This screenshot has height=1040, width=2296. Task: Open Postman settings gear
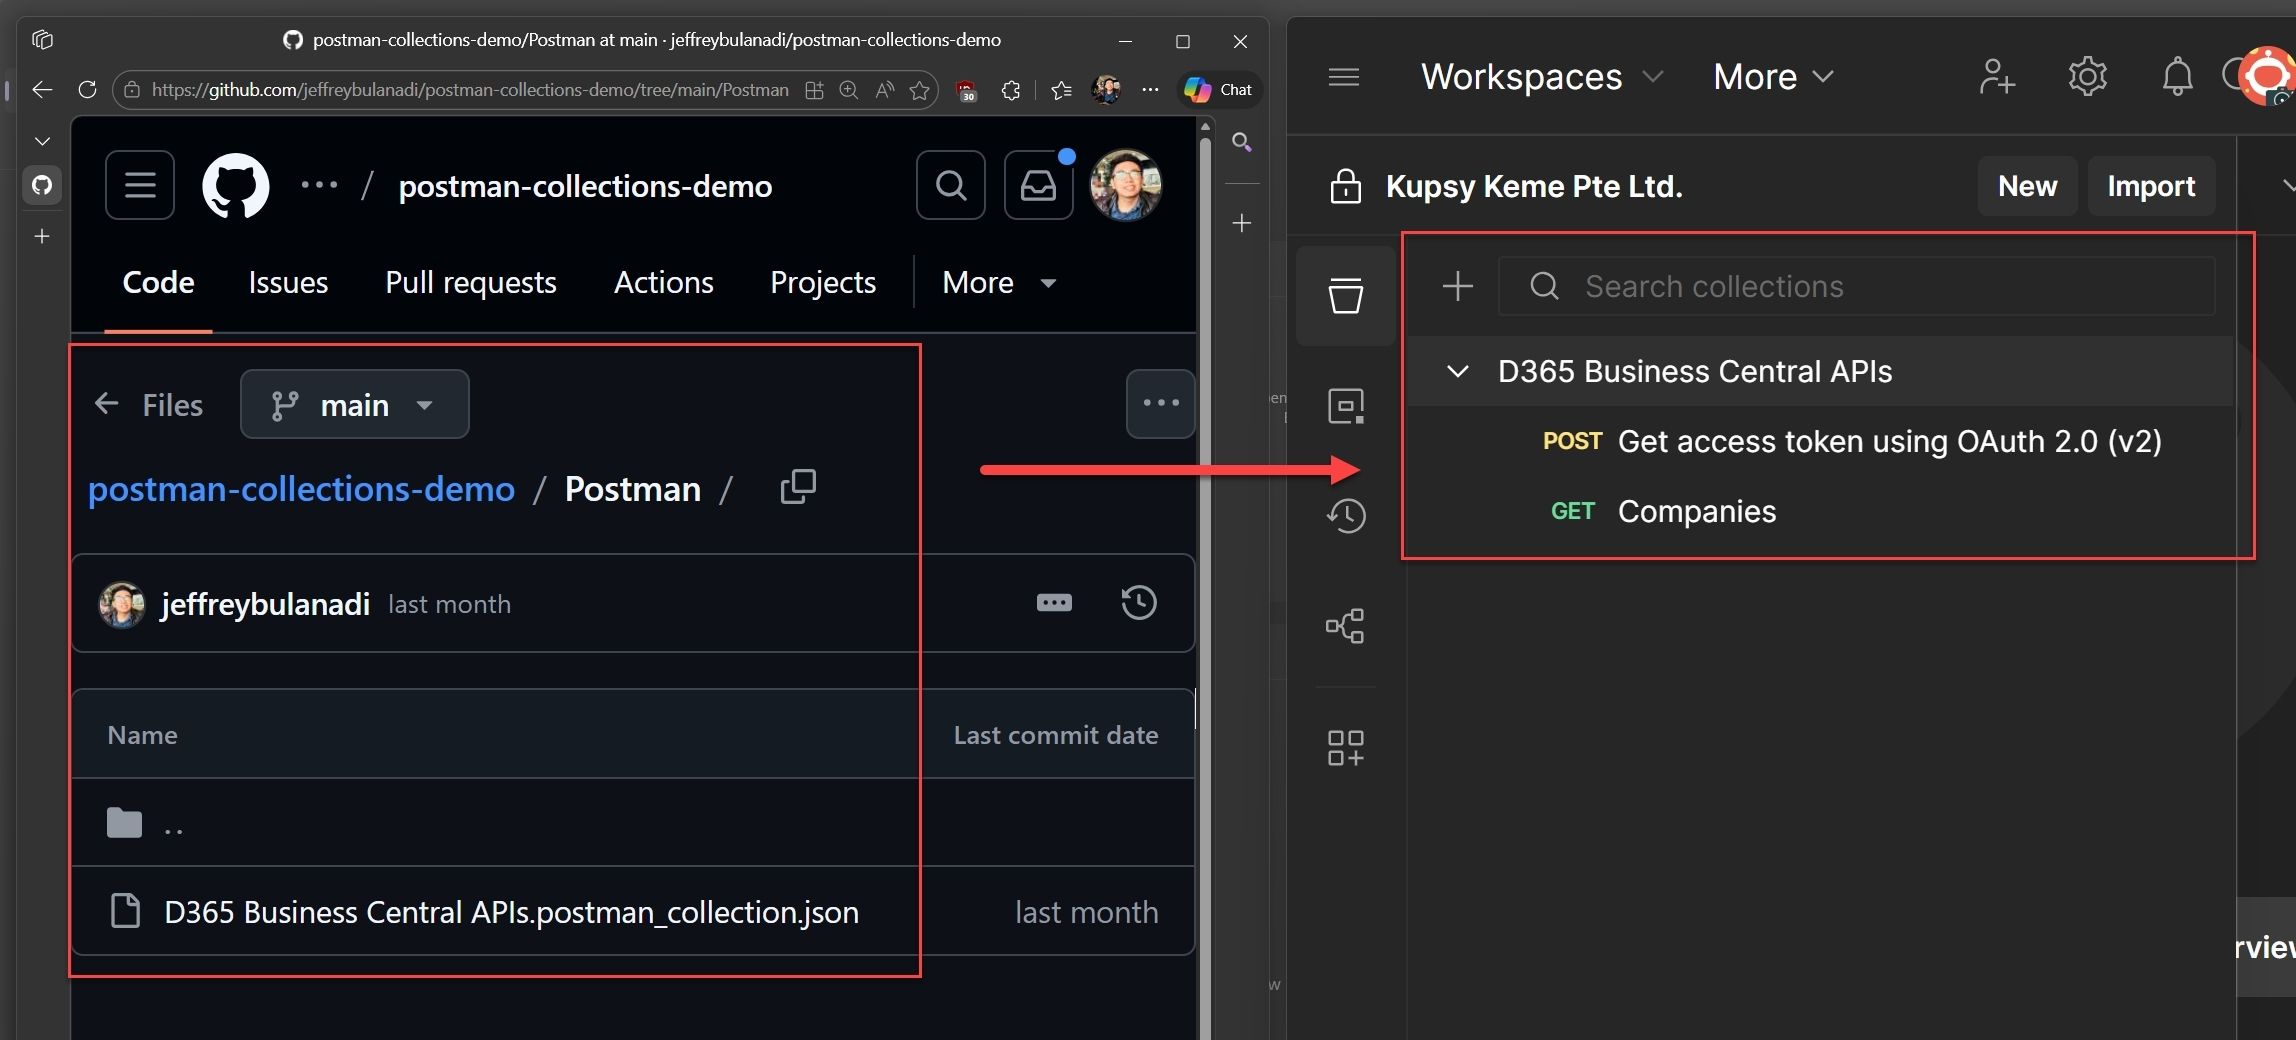click(x=2088, y=76)
